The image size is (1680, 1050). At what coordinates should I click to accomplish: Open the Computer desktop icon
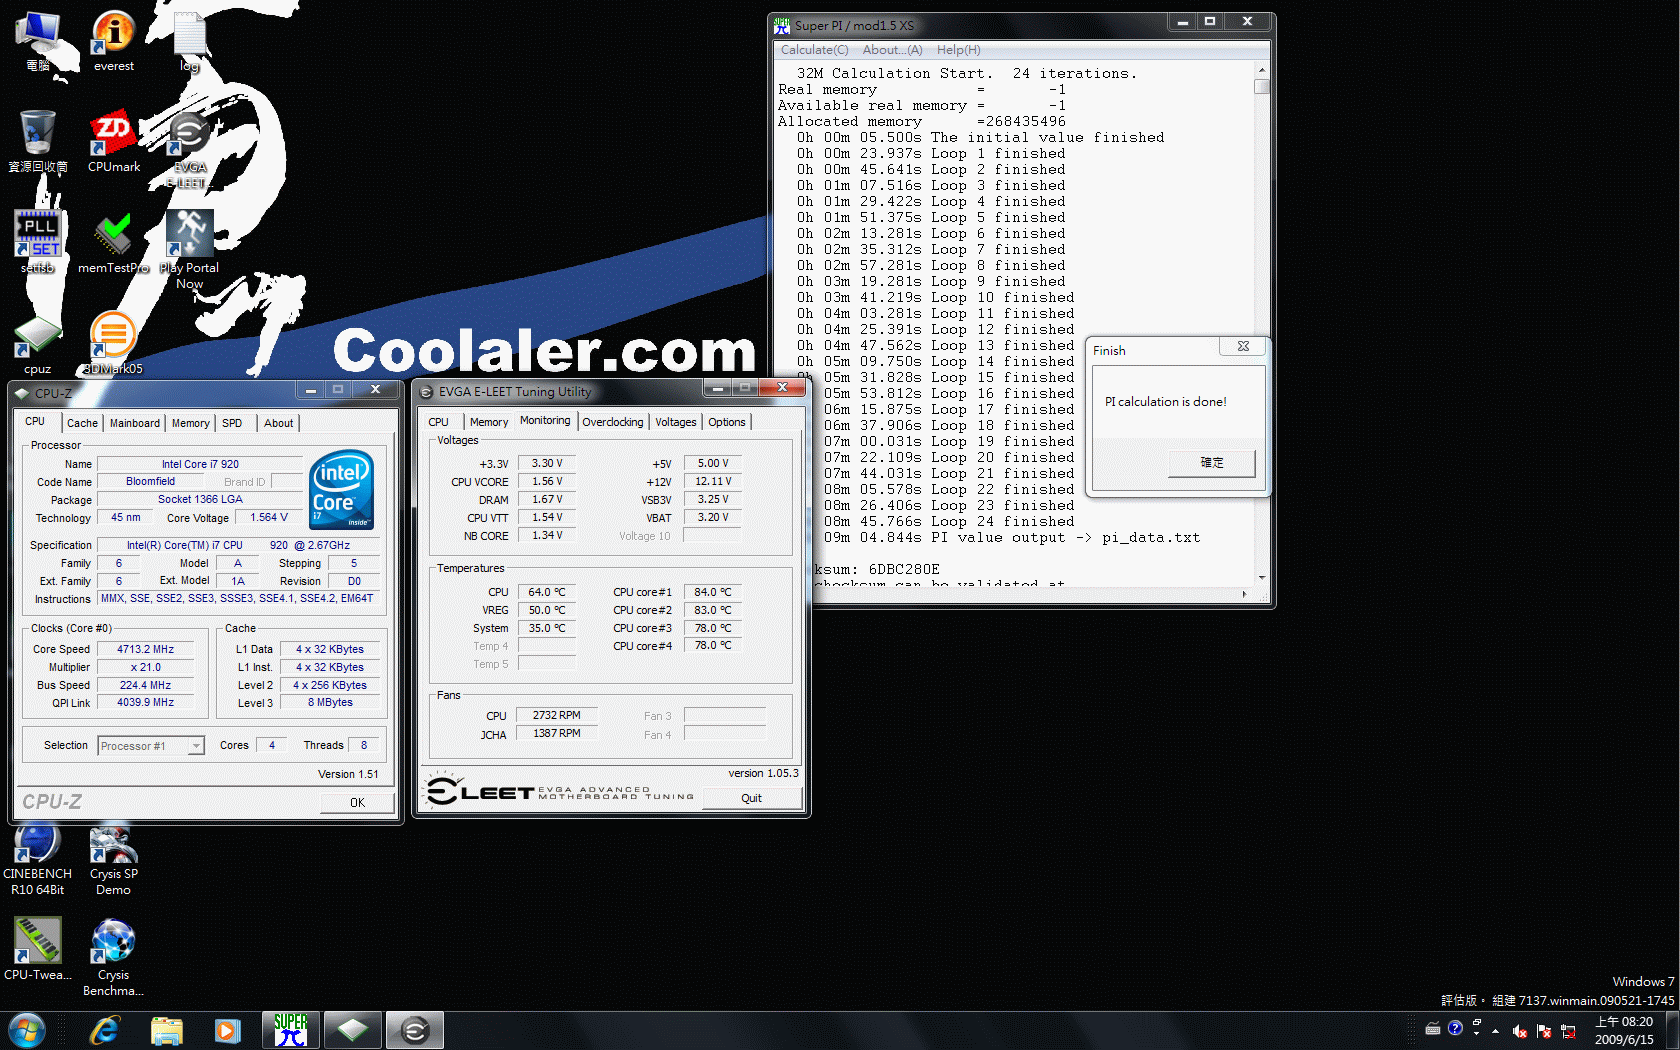(x=38, y=42)
